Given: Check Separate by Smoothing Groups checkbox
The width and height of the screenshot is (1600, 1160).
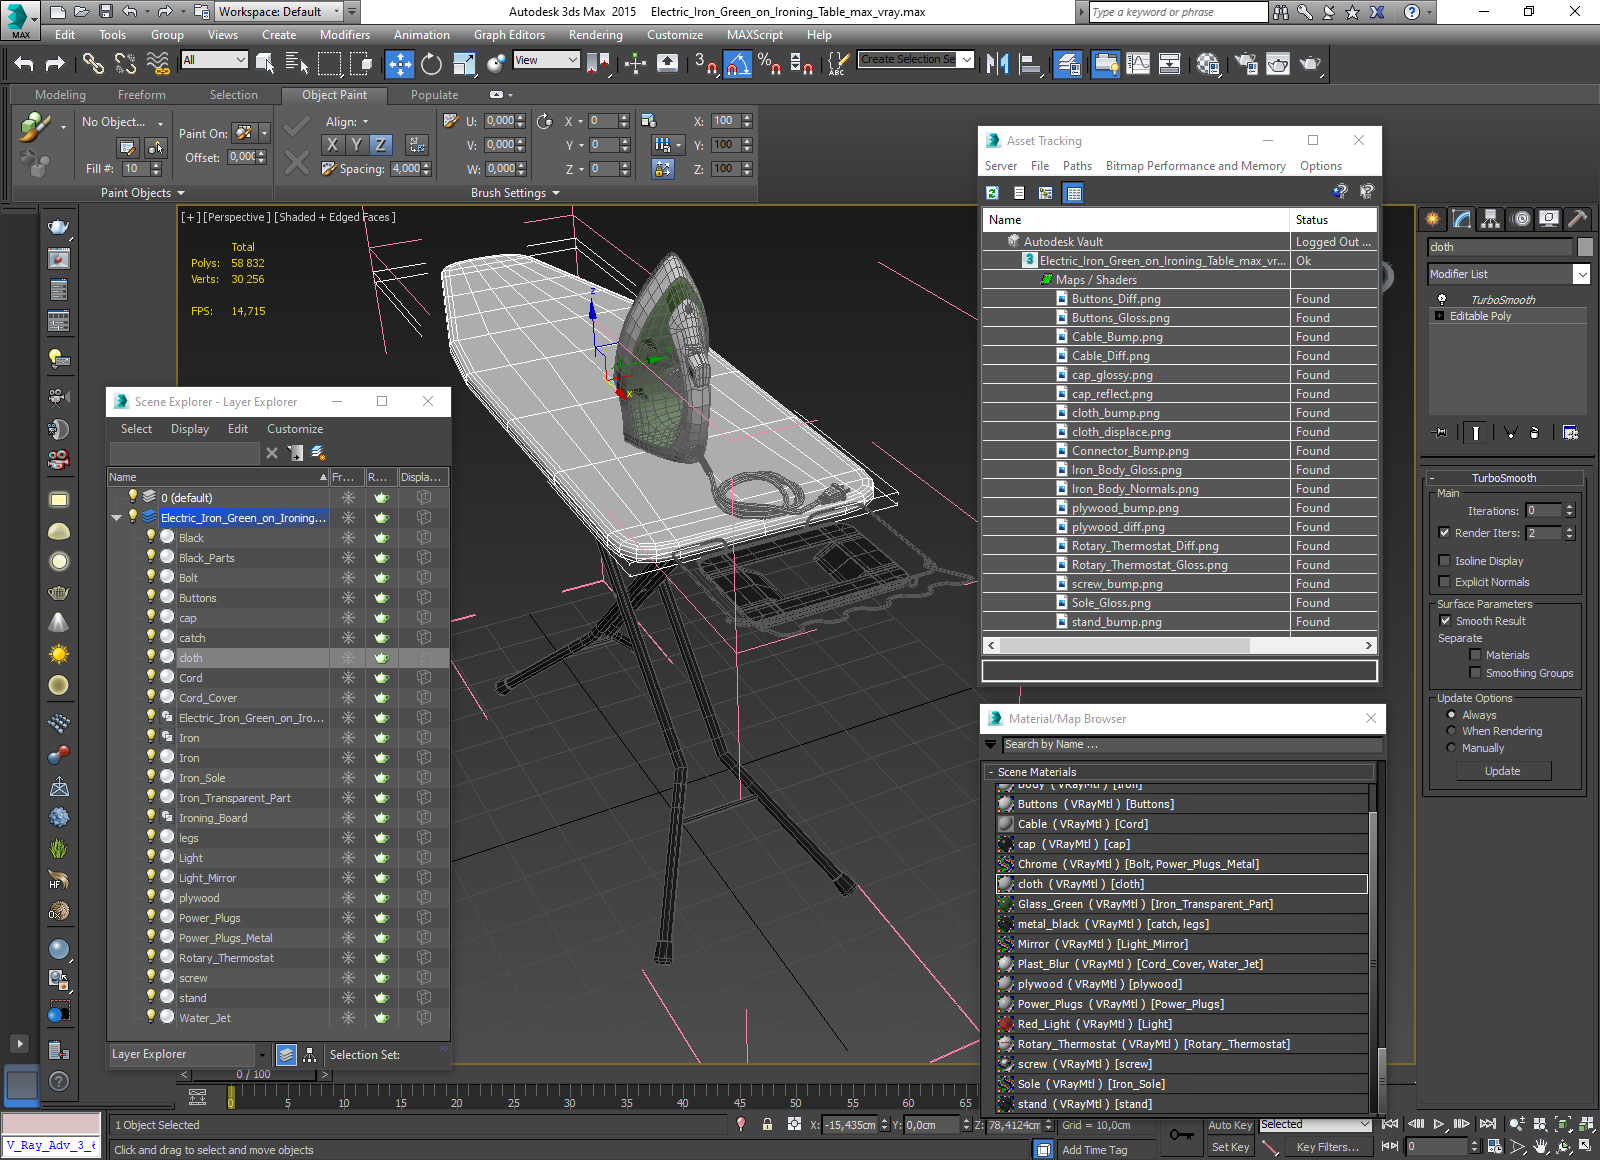Looking at the screenshot, I should click(x=1475, y=673).
